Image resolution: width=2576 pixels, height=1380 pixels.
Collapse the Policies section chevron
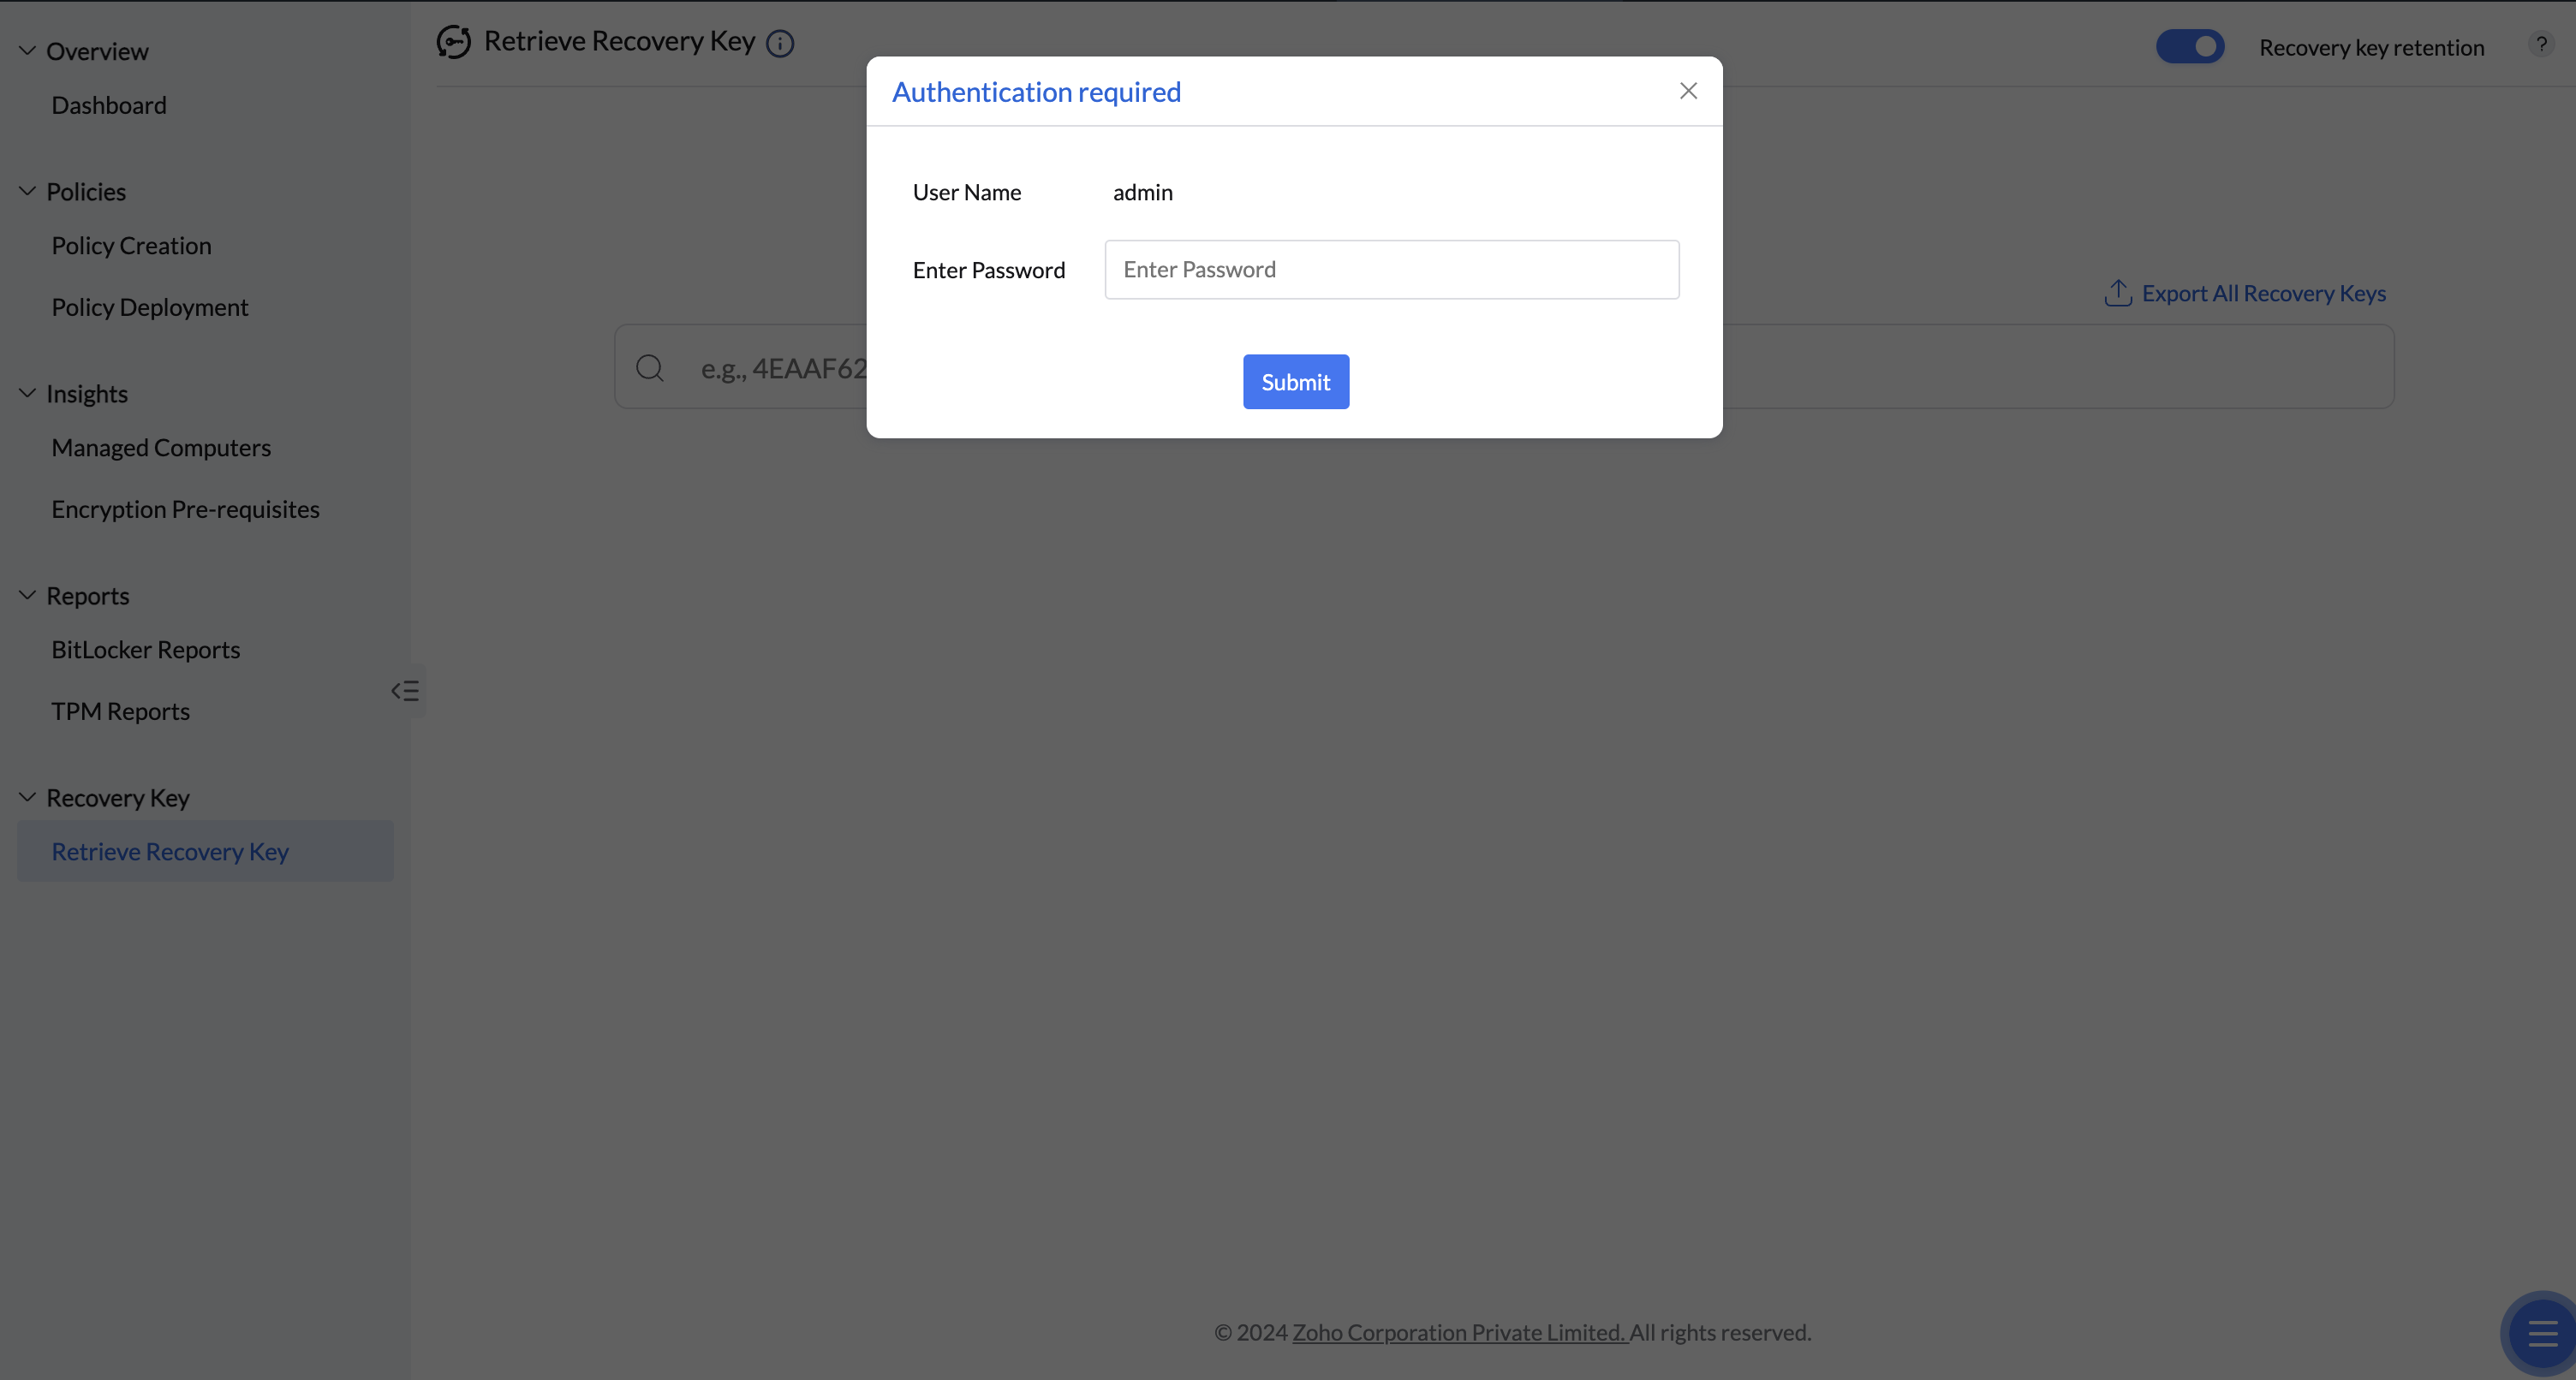coord(28,191)
